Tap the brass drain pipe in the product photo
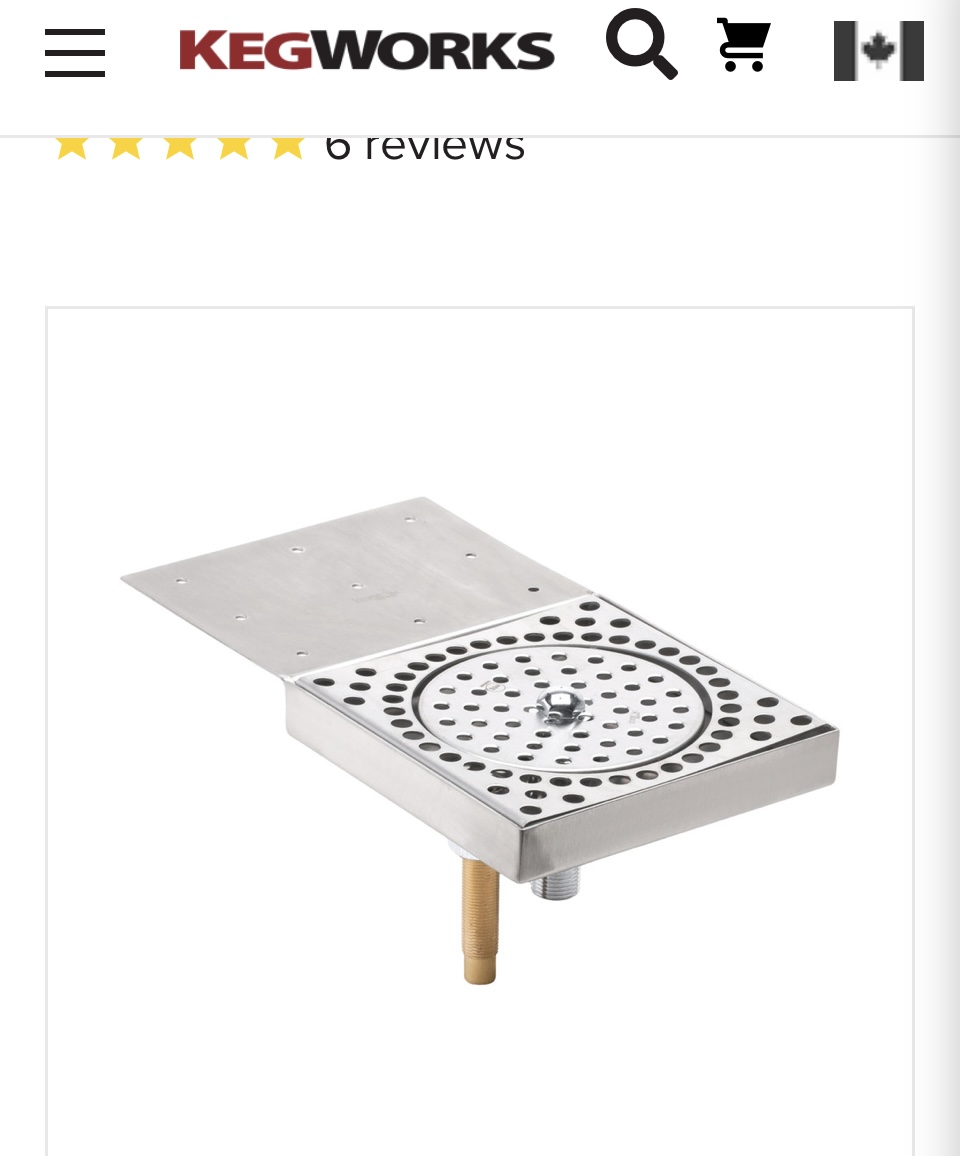 point(481,916)
